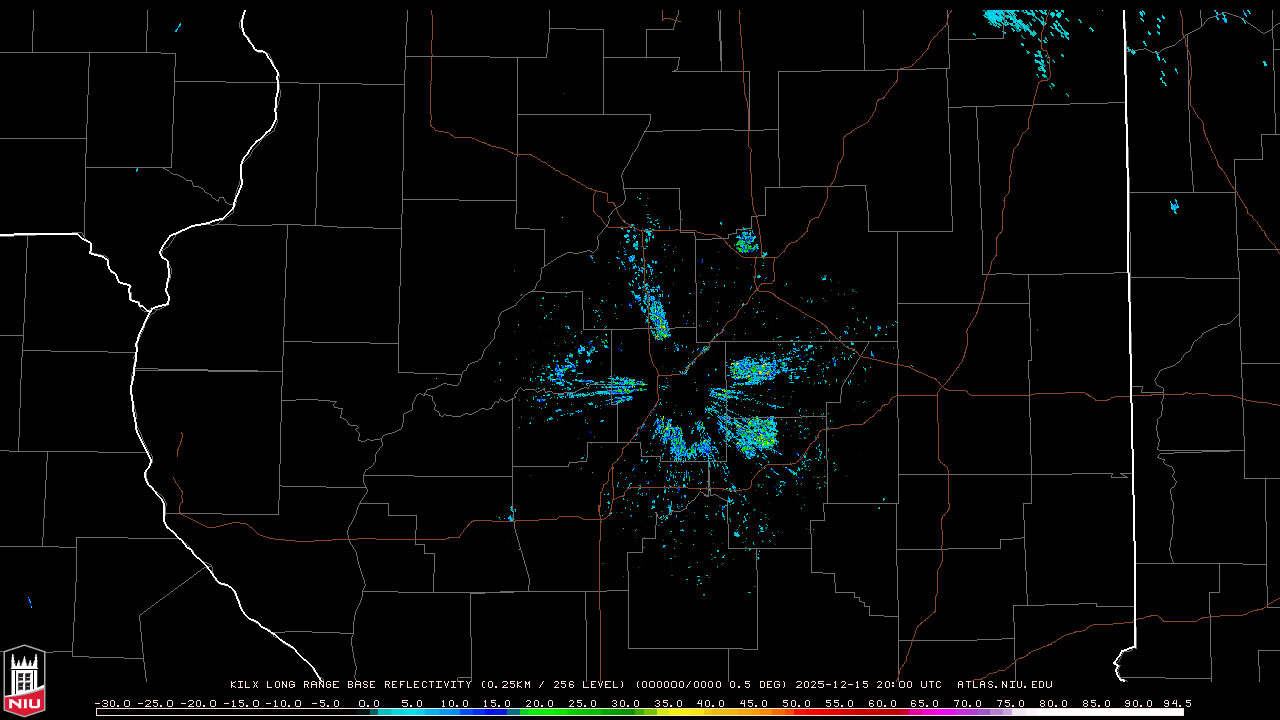
Task: Click the small green echo north-northeast of radar
Action: click(745, 241)
